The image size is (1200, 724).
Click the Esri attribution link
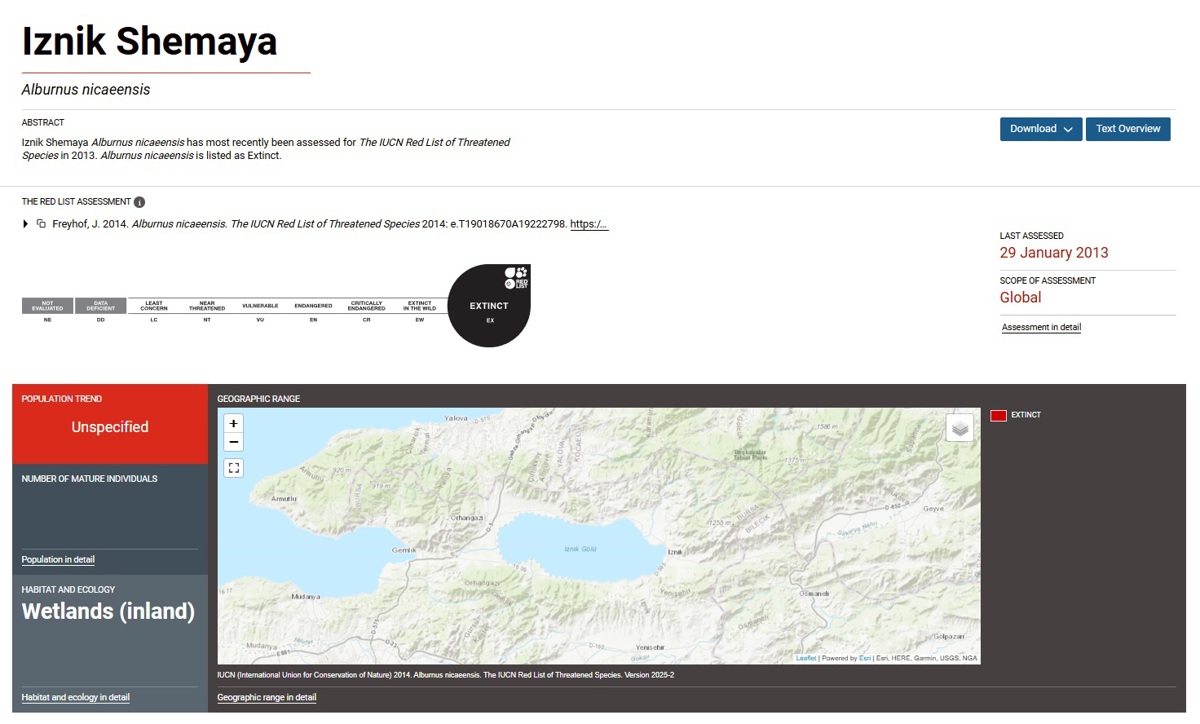click(x=864, y=658)
